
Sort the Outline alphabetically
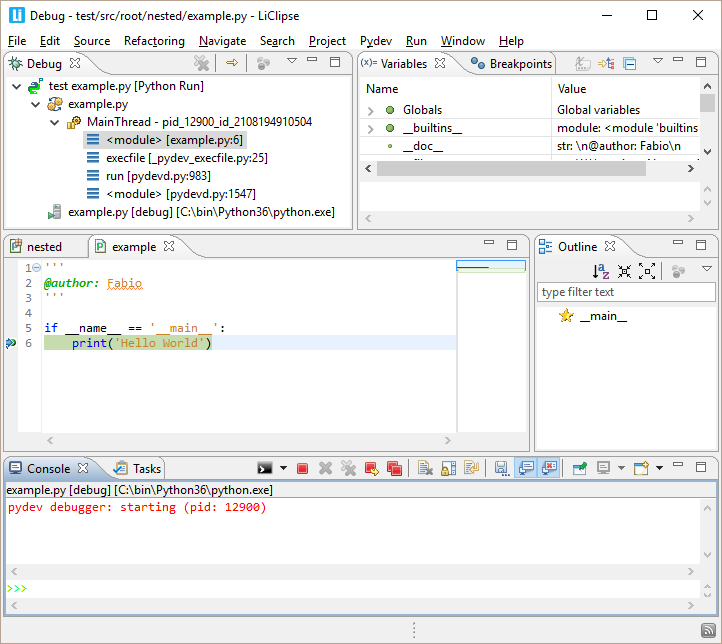[x=600, y=271]
